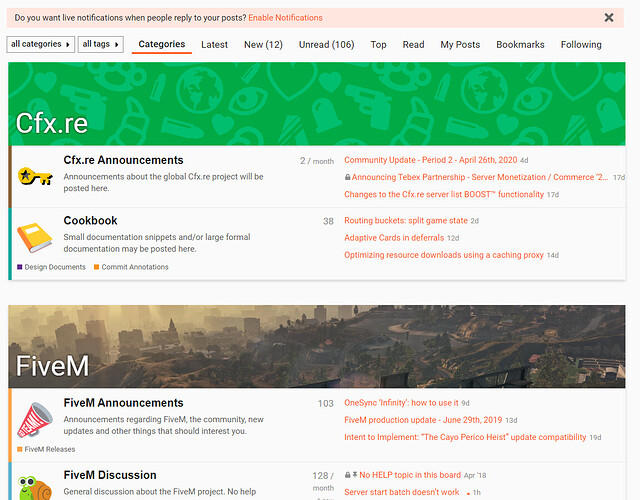
Task: Click the gold key Announcements icon
Action: (36, 176)
